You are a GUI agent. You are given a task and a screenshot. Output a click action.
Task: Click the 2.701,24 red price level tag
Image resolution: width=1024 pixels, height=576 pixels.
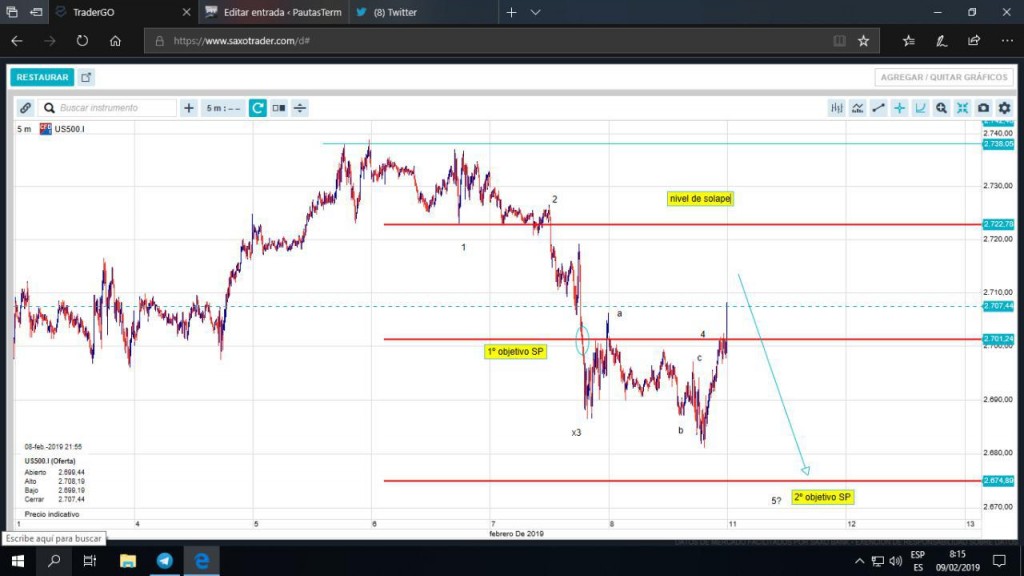point(999,339)
